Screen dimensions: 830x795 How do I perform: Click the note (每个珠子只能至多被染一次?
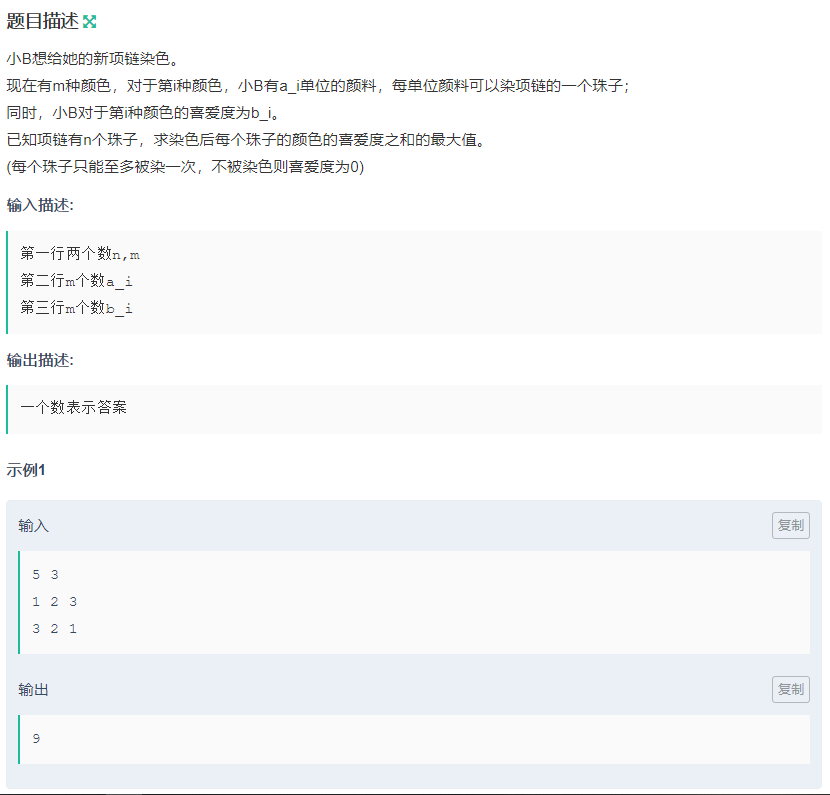185,167
